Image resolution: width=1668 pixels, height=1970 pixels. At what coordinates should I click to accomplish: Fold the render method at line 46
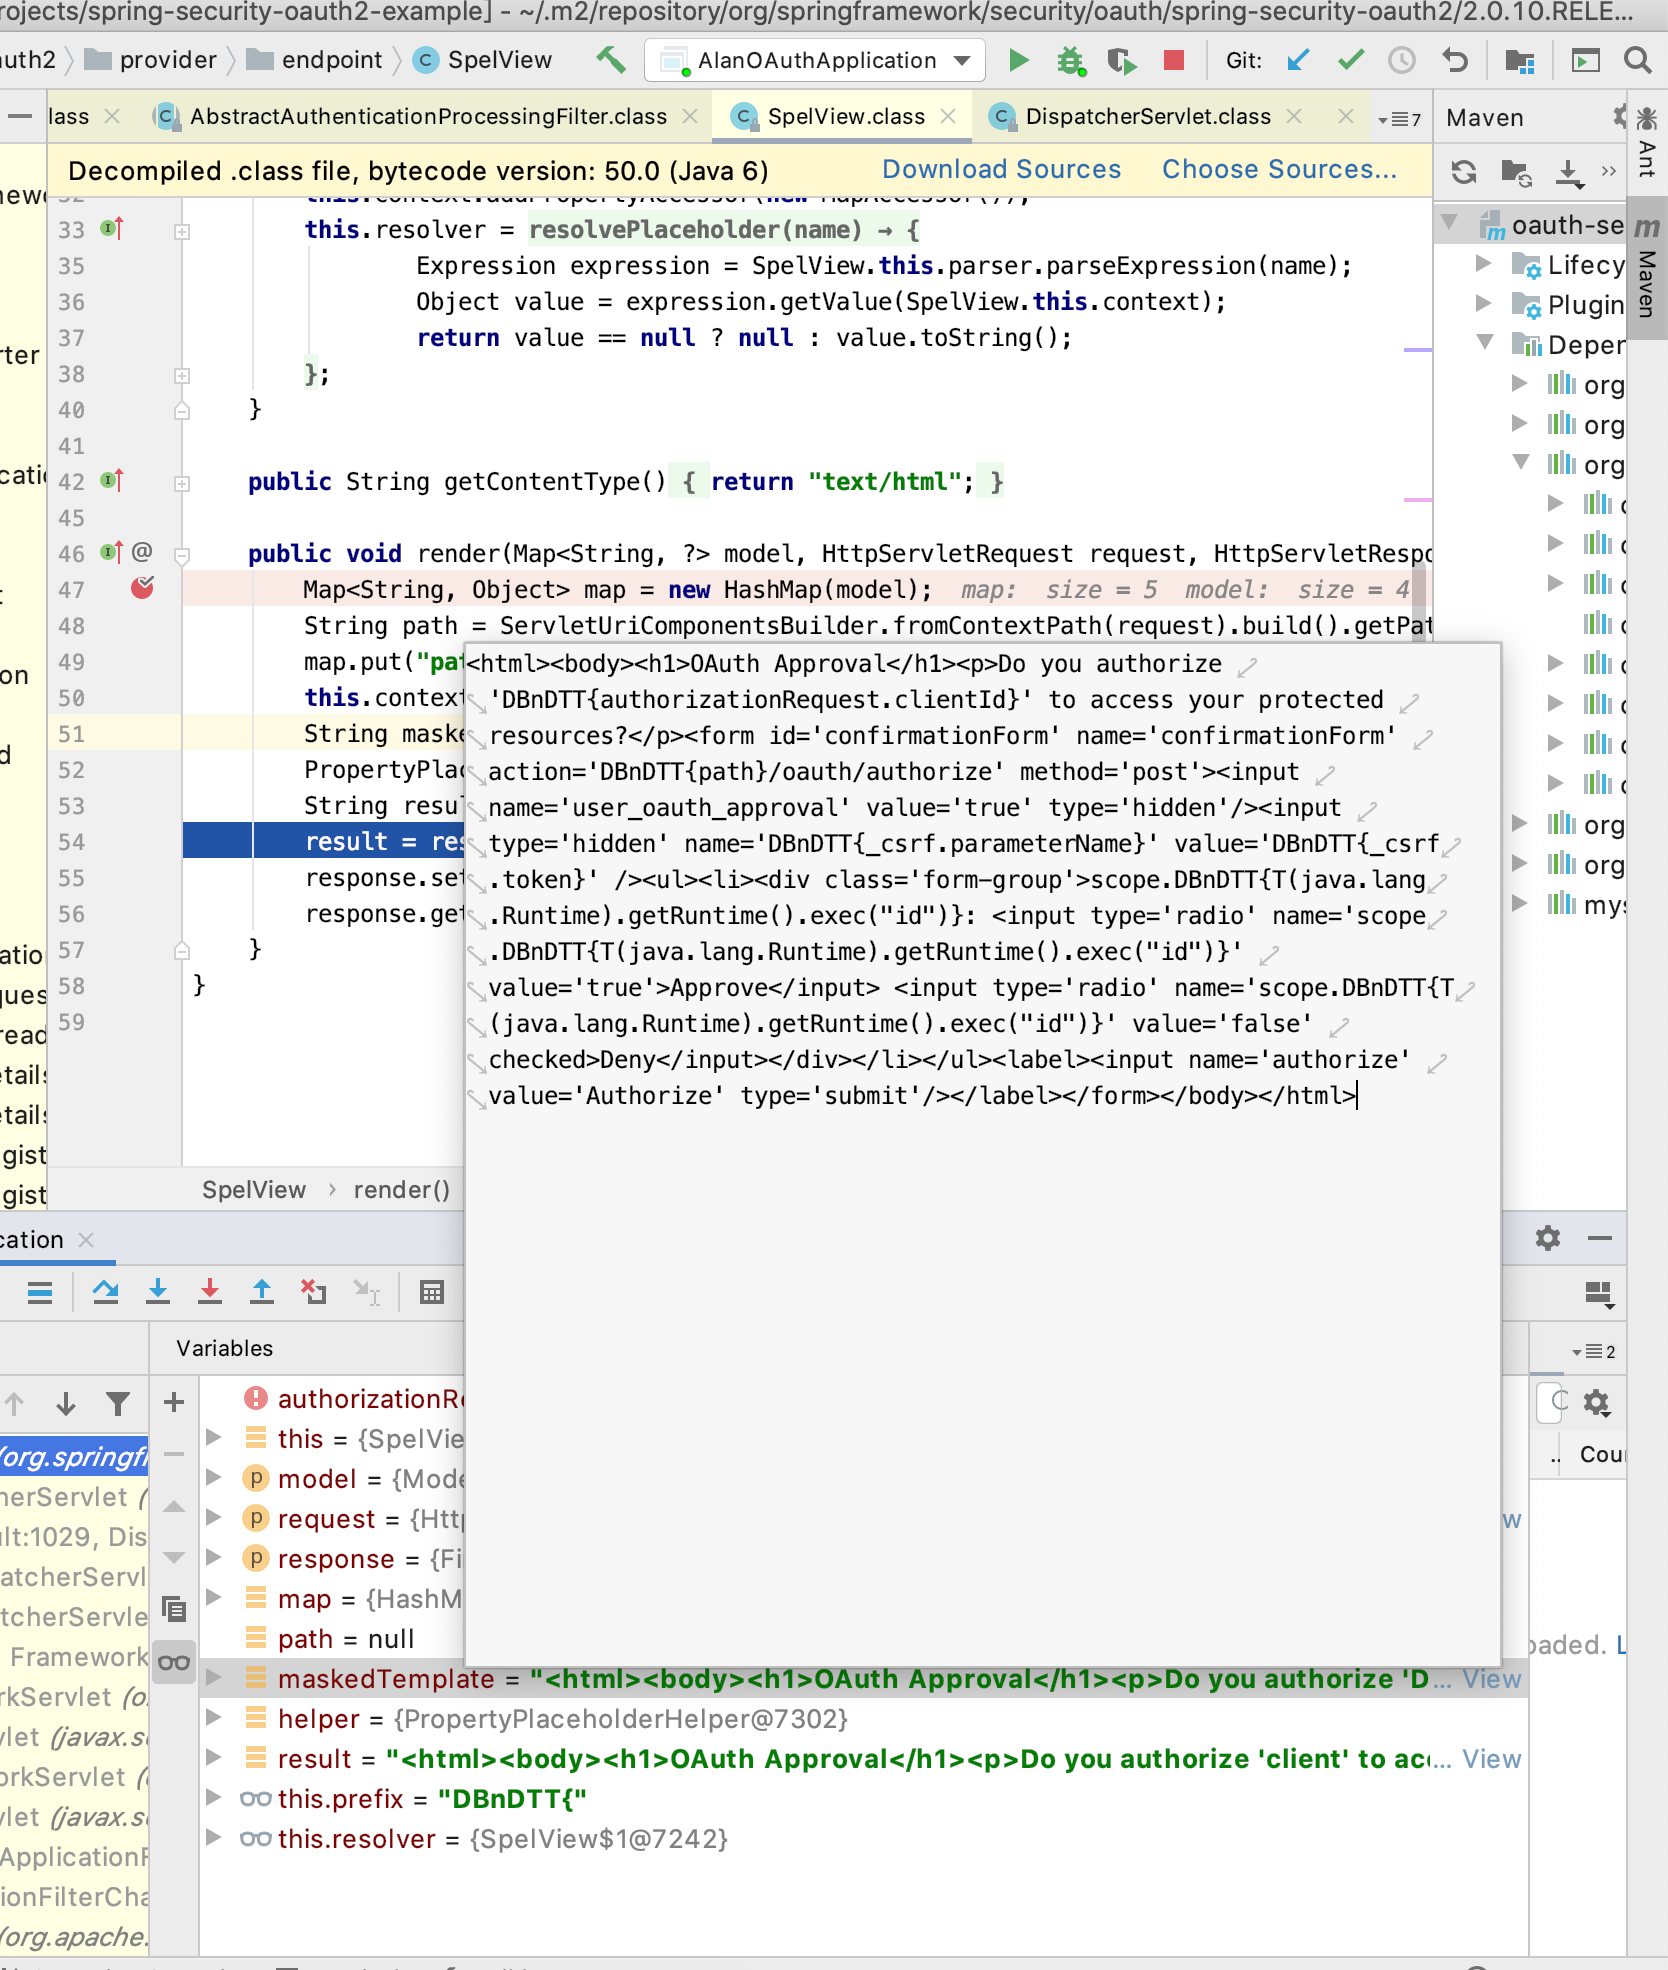tap(182, 554)
